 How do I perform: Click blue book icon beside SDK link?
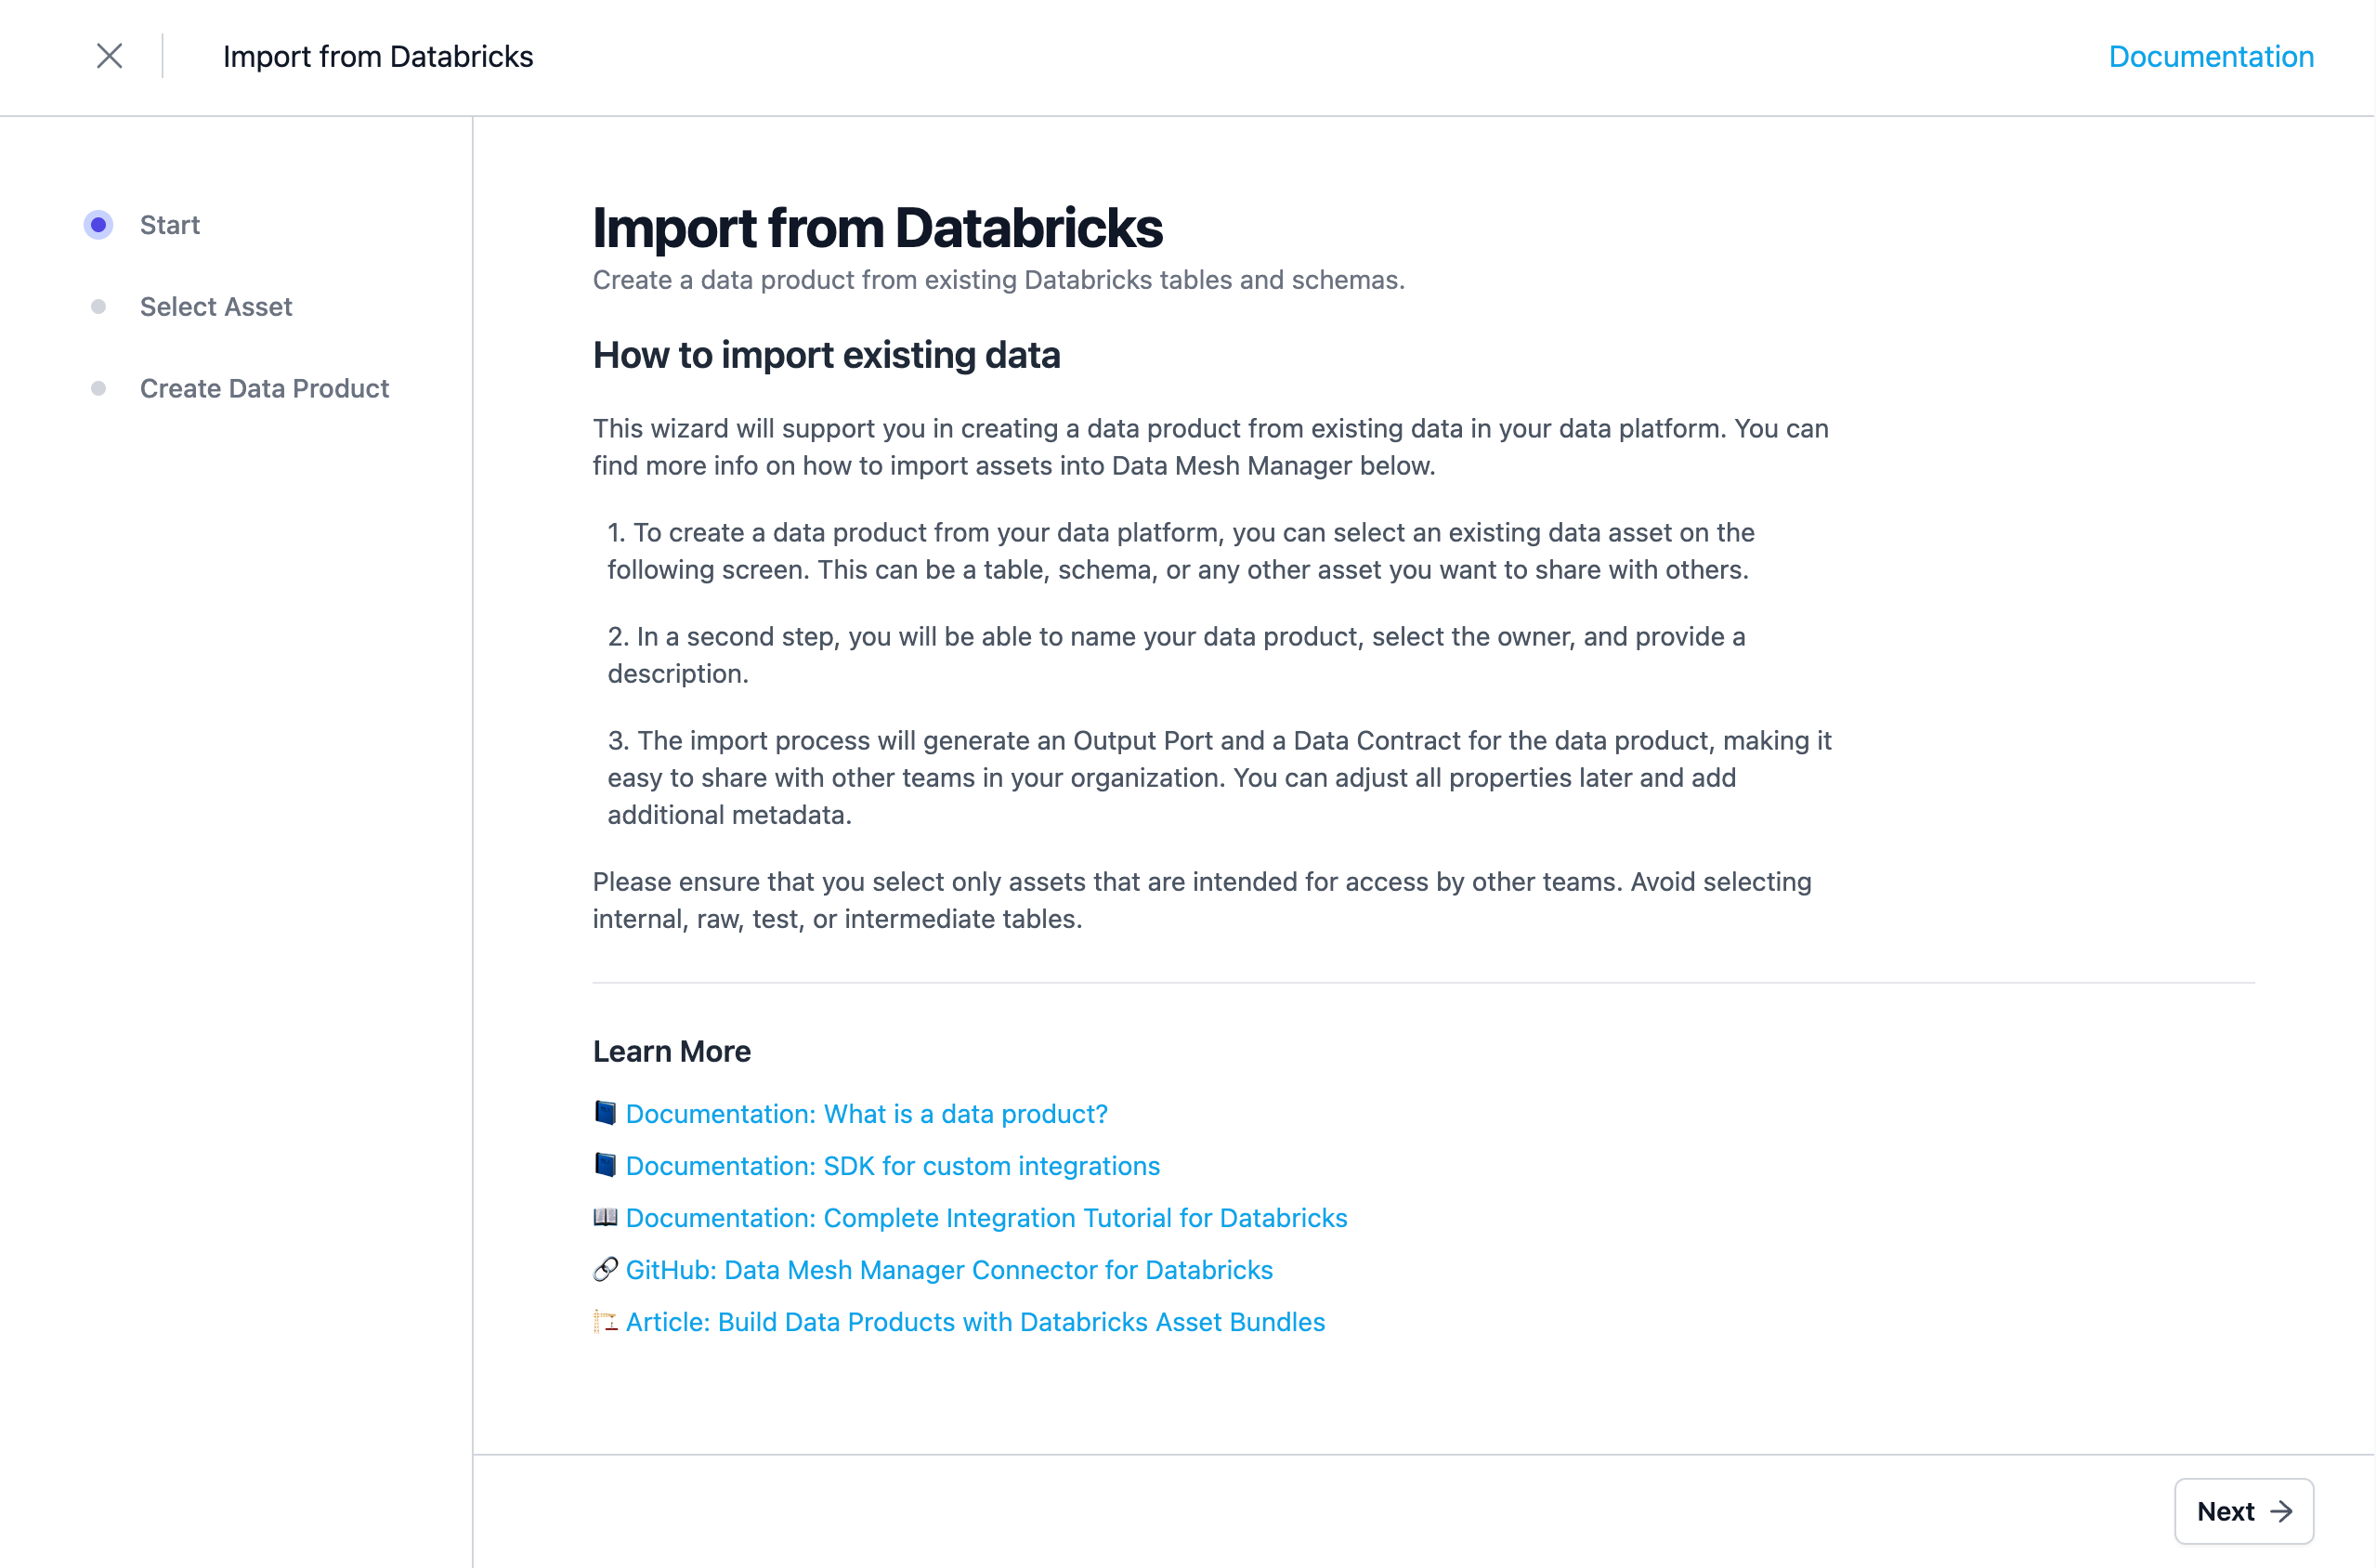click(x=605, y=1165)
